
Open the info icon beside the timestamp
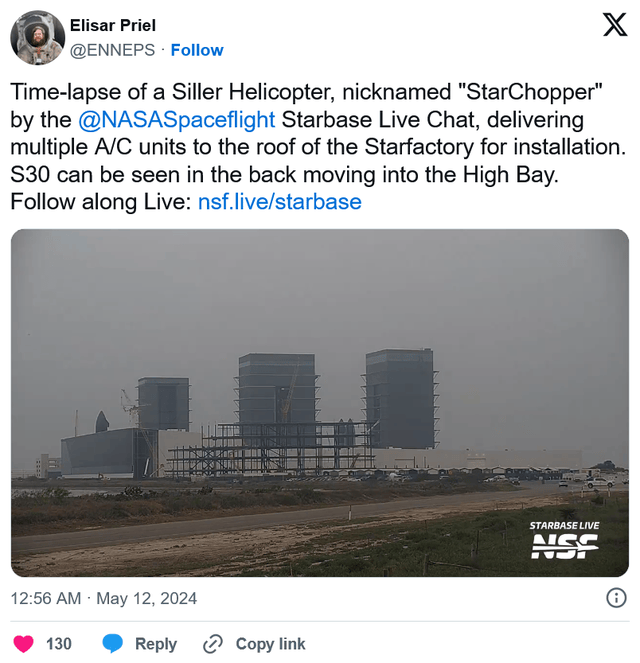coord(617,598)
